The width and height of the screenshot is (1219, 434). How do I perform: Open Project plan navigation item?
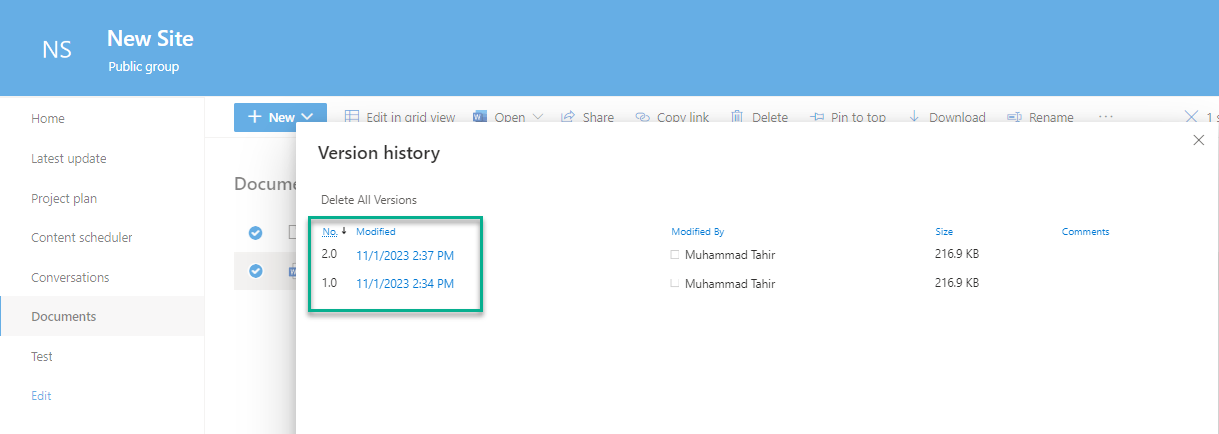(x=64, y=198)
